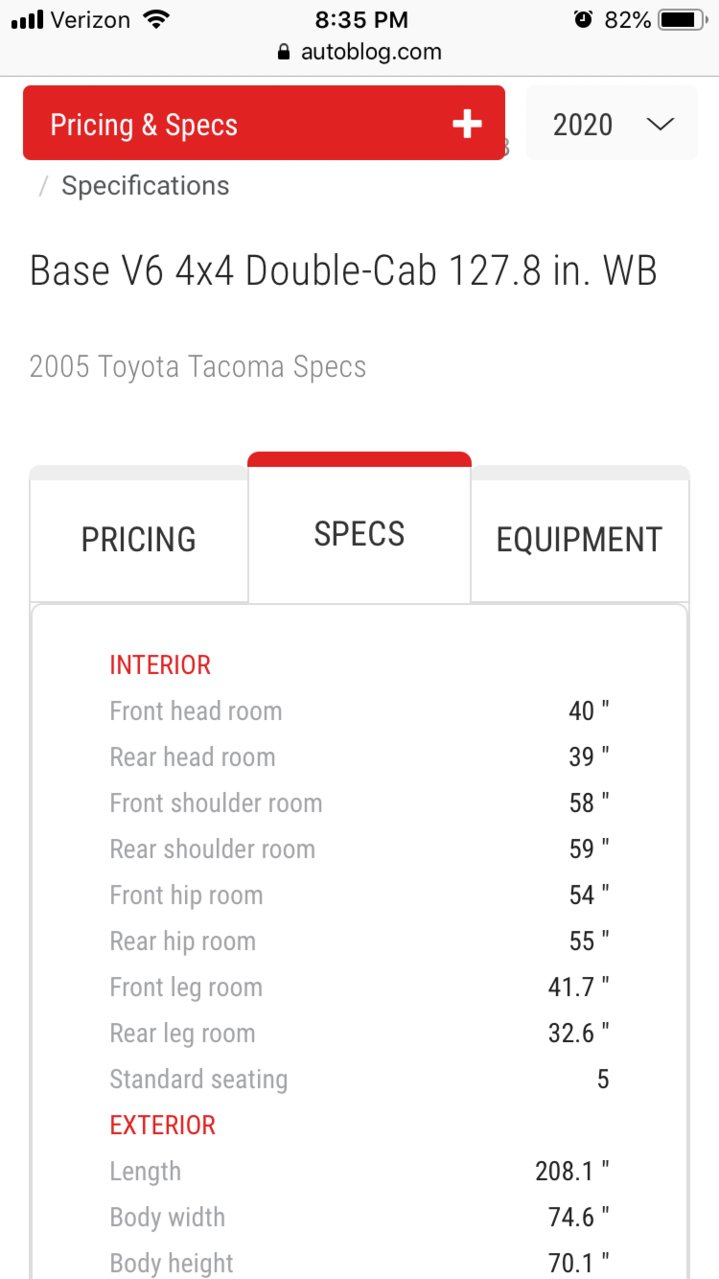The width and height of the screenshot is (719, 1279).
Task: Select the Front head room row
Action: coord(359,711)
